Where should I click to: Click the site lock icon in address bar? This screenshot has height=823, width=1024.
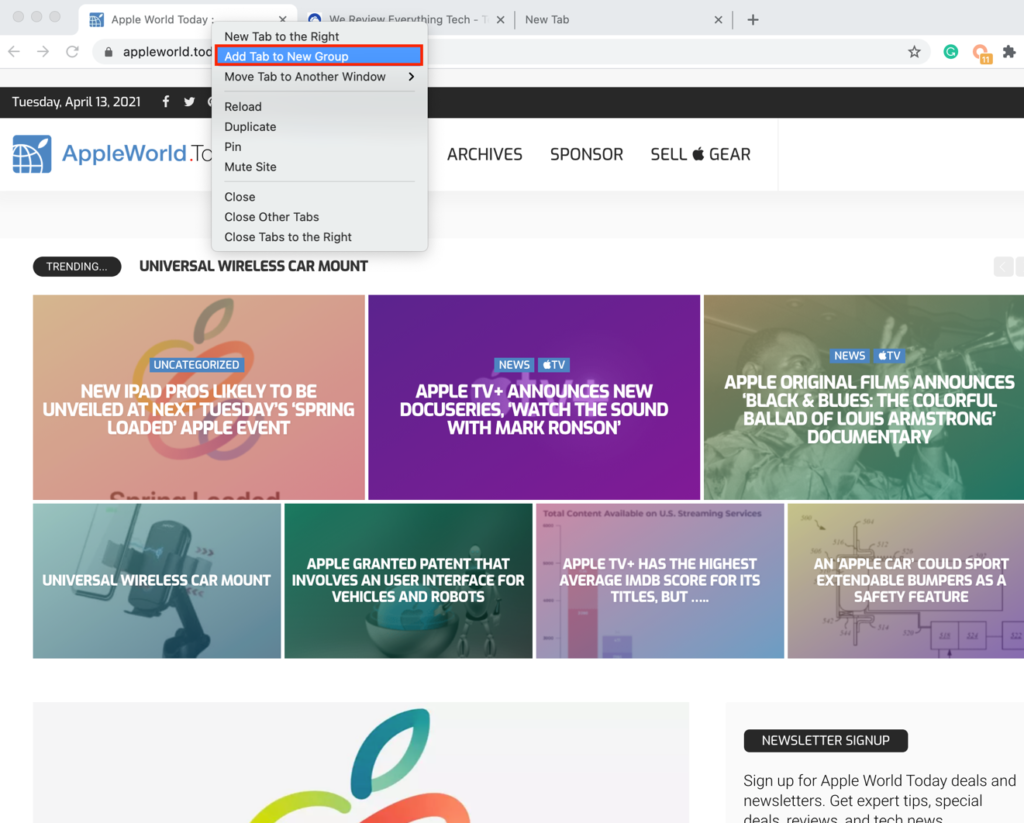109,52
